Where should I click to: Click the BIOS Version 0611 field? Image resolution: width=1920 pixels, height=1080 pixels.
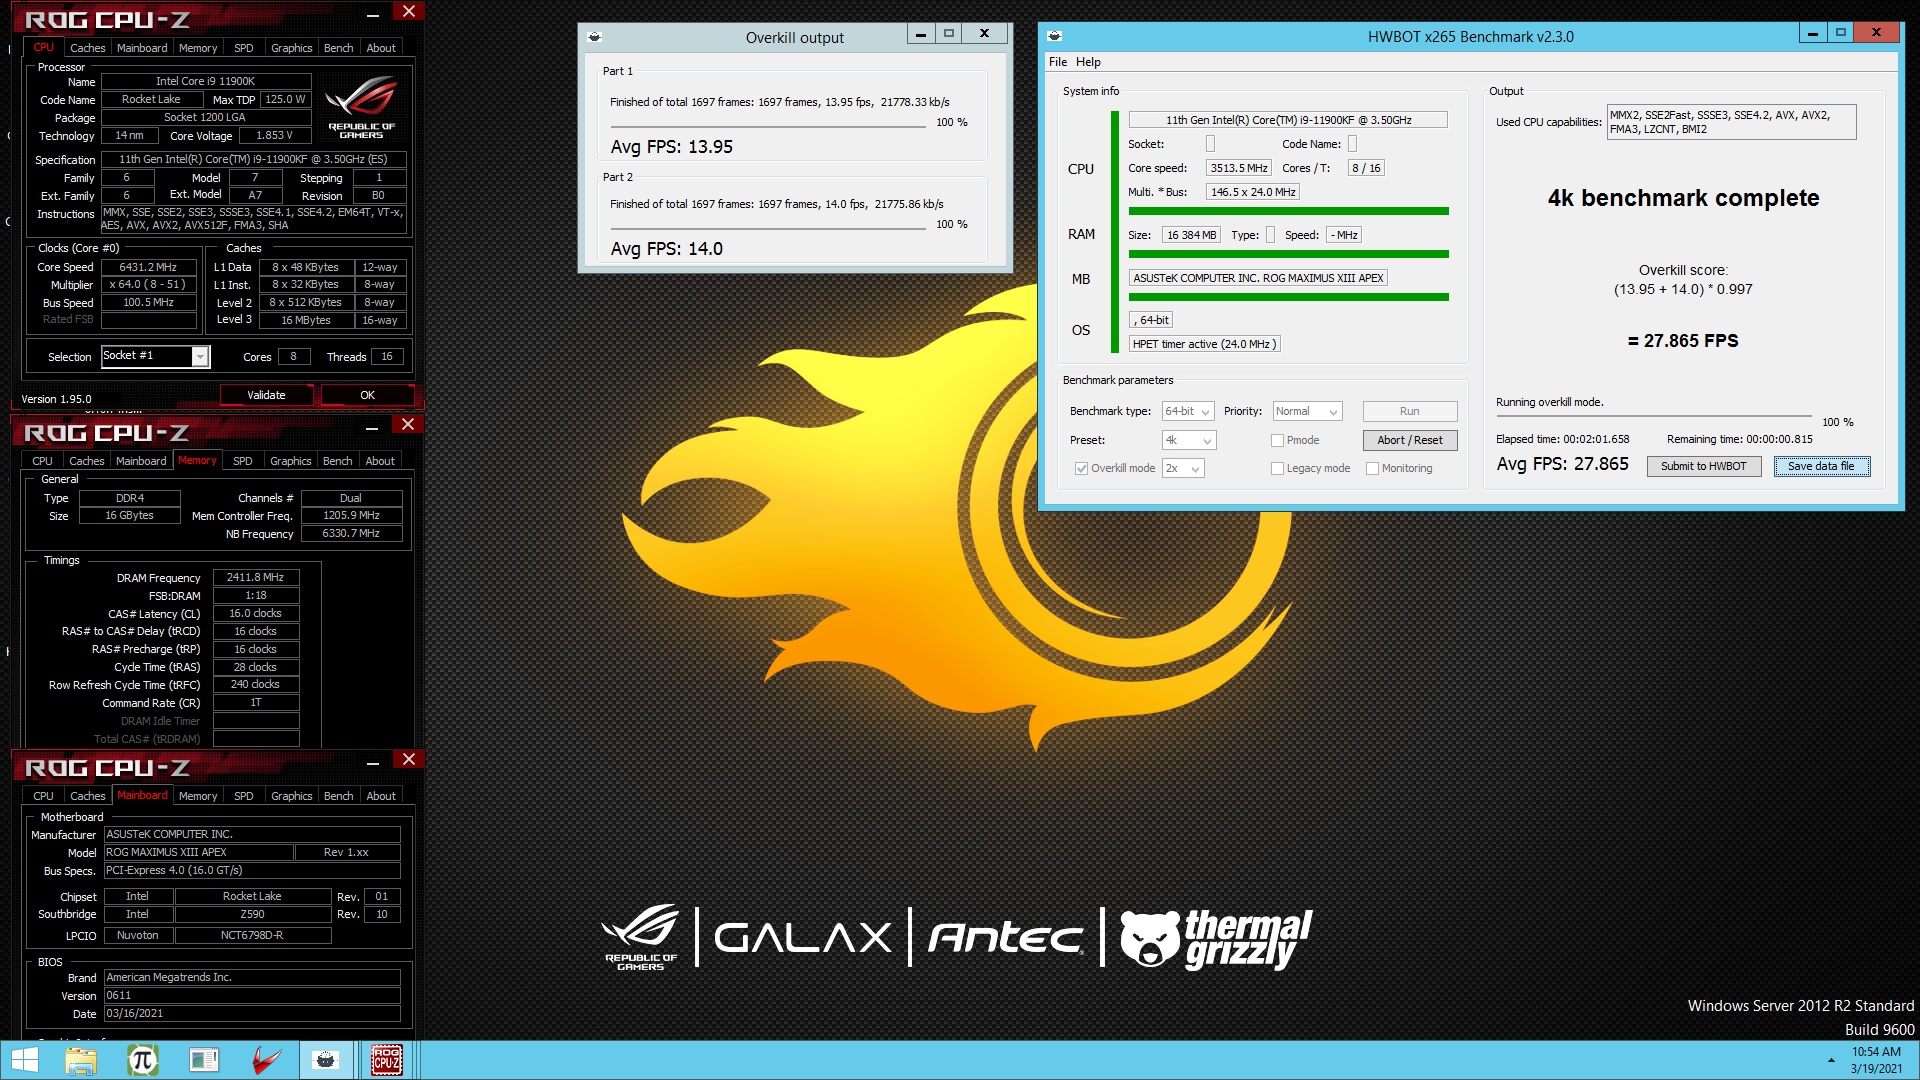252,996
